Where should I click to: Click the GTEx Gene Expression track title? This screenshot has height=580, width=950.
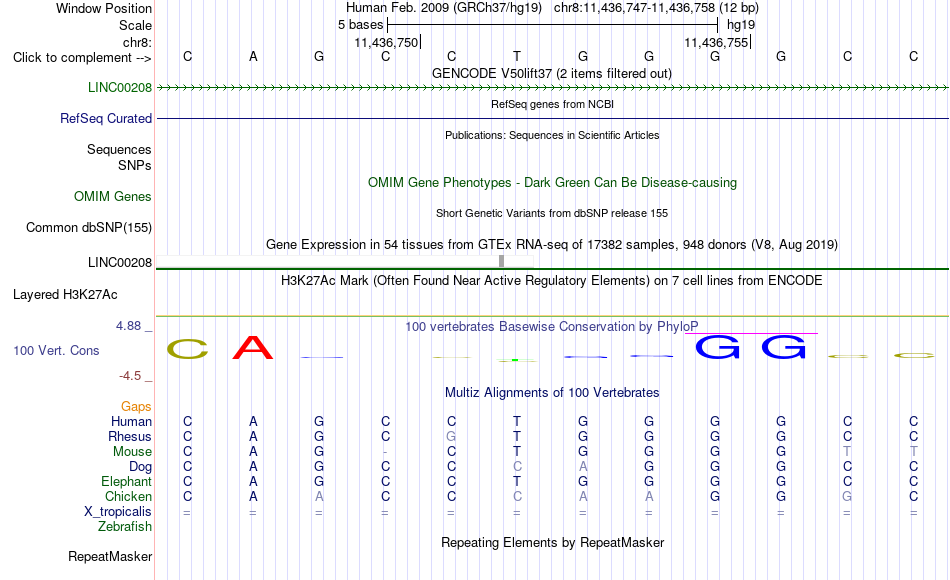[x=552, y=244]
